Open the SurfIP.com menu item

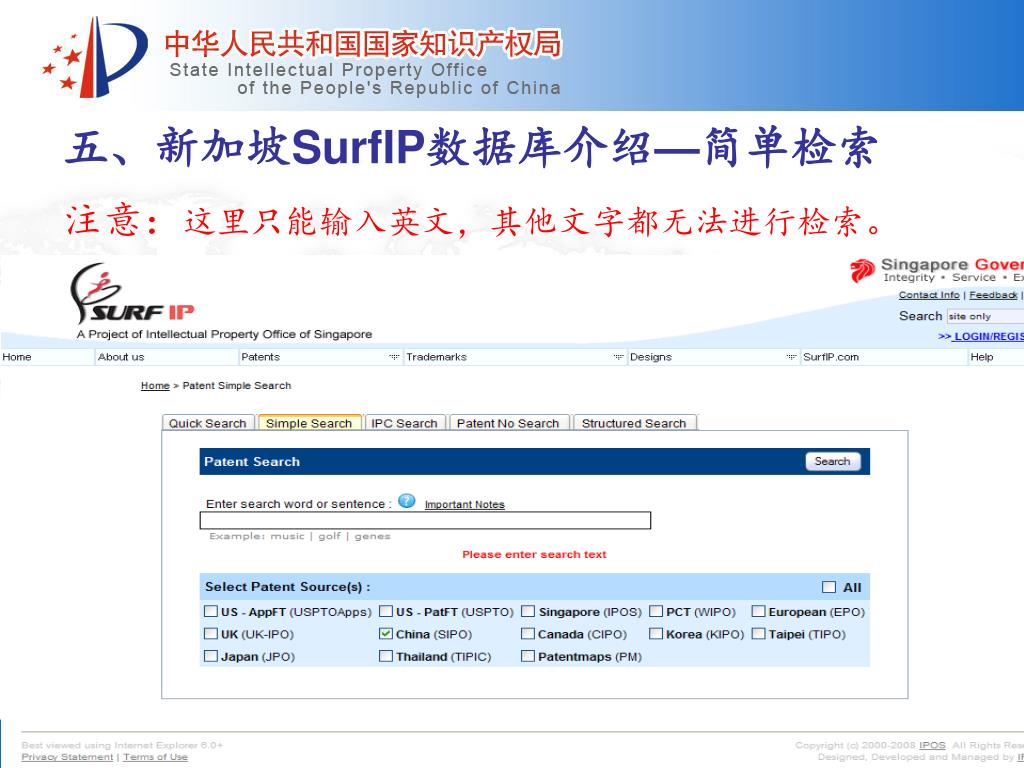831,357
